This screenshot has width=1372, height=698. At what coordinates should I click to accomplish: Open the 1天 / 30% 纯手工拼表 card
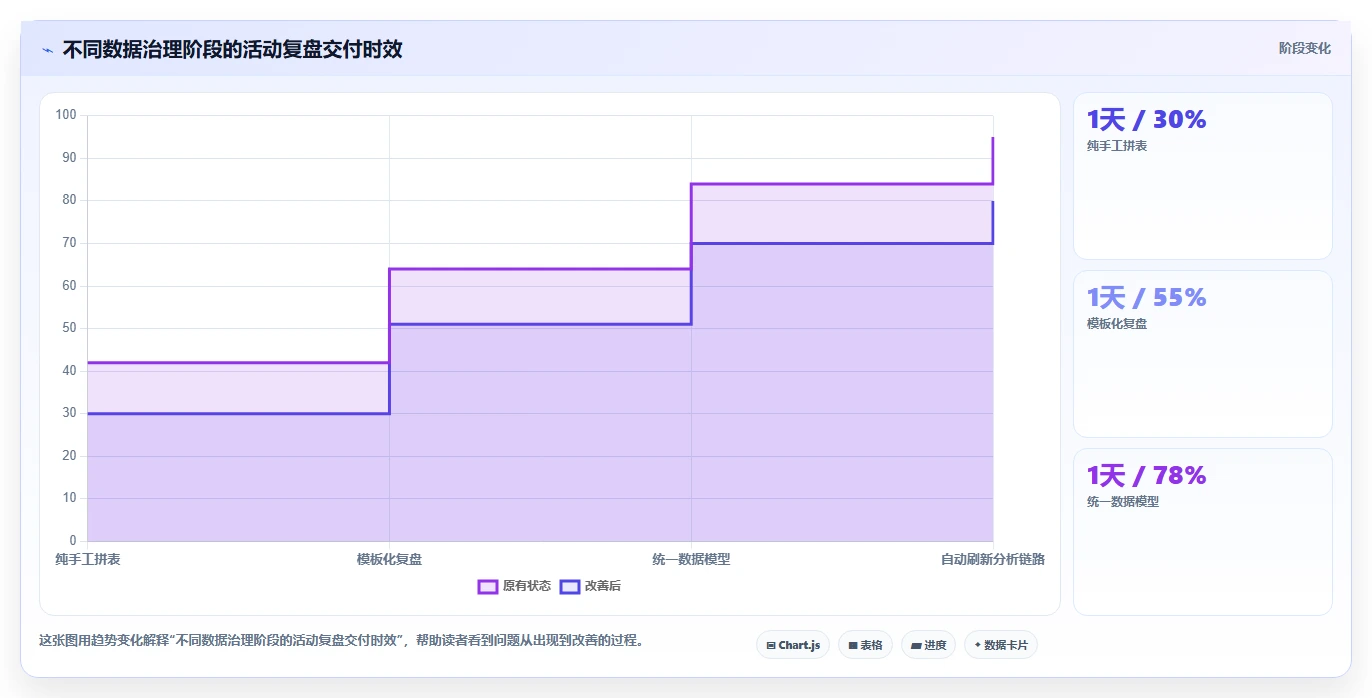click(x=1202, y=176)
